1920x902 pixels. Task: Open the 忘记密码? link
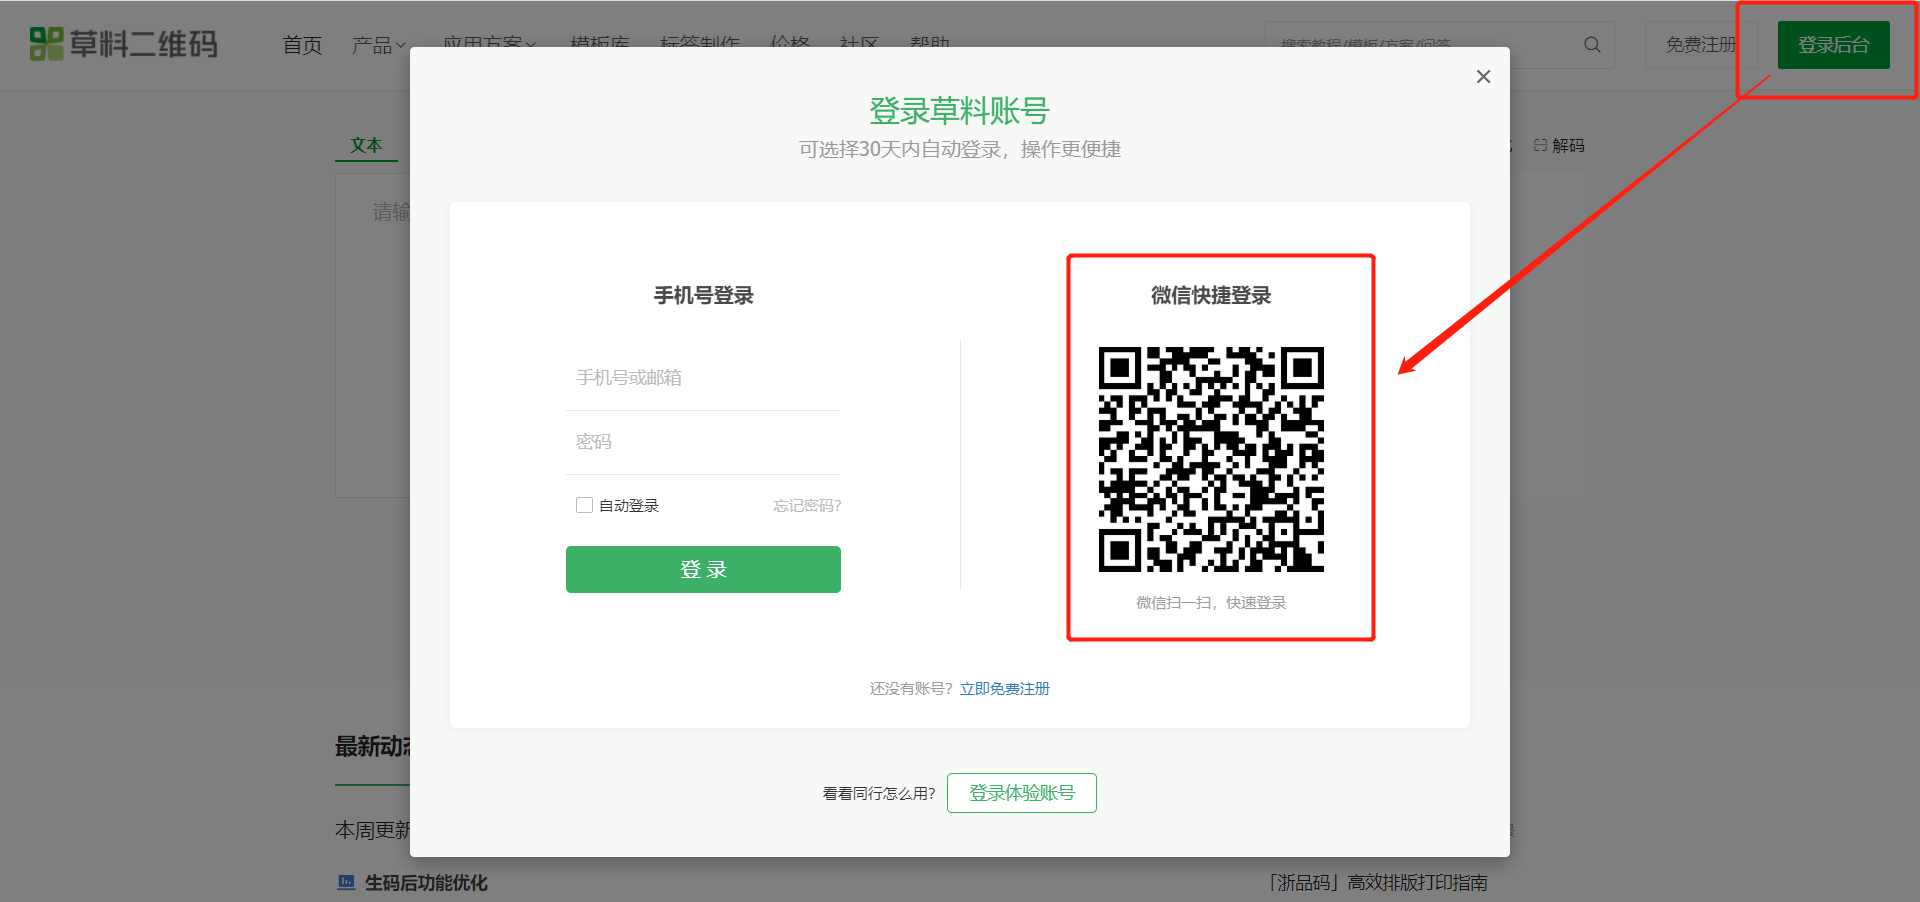coord(807,505)
